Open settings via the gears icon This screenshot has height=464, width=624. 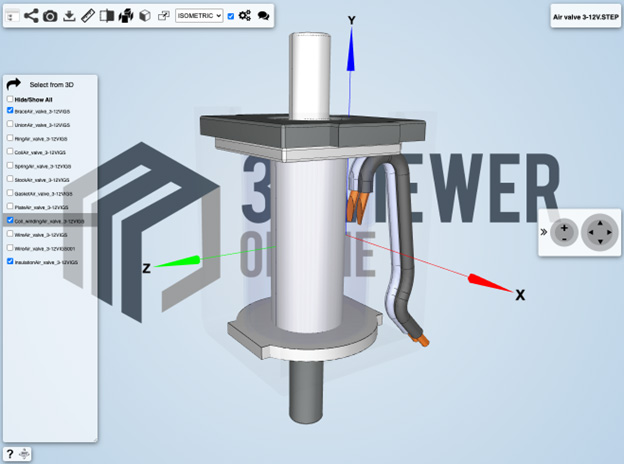pyautogui.click(x=244, y=16)
